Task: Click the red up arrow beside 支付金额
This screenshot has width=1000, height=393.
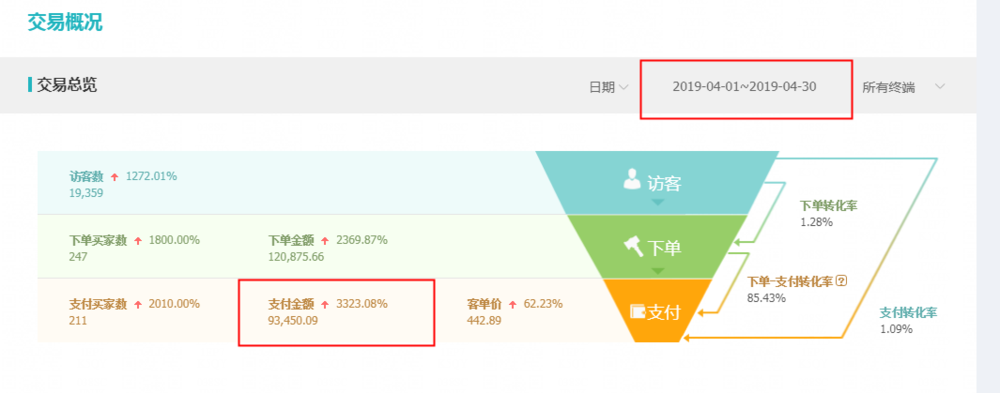Action: pos(325,305)
